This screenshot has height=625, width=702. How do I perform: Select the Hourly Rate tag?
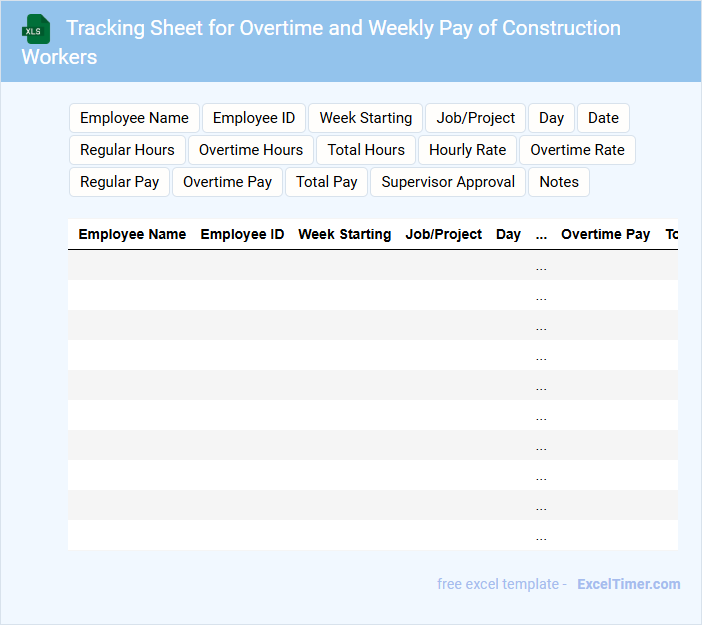467,150
